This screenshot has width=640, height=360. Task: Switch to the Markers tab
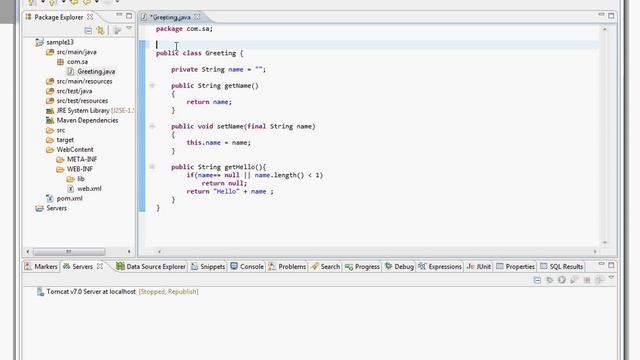tap(41, 267)
